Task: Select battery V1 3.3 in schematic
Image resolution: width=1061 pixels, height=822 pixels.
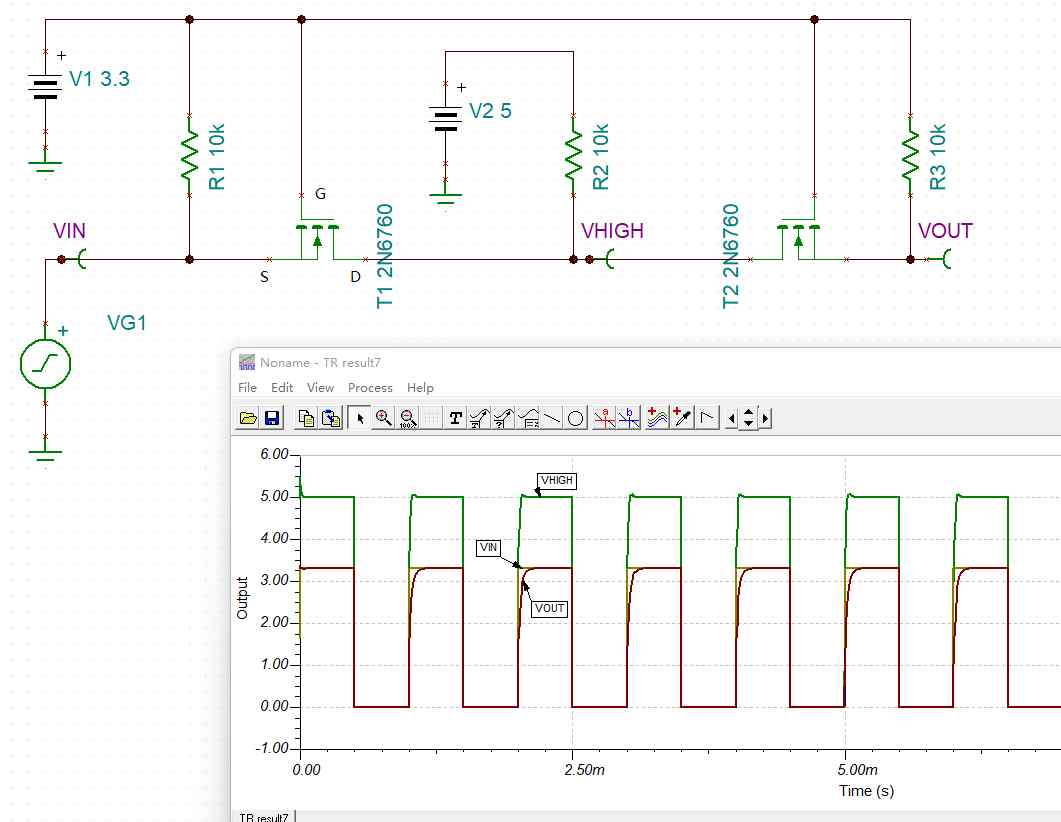Action: [45, 87]
